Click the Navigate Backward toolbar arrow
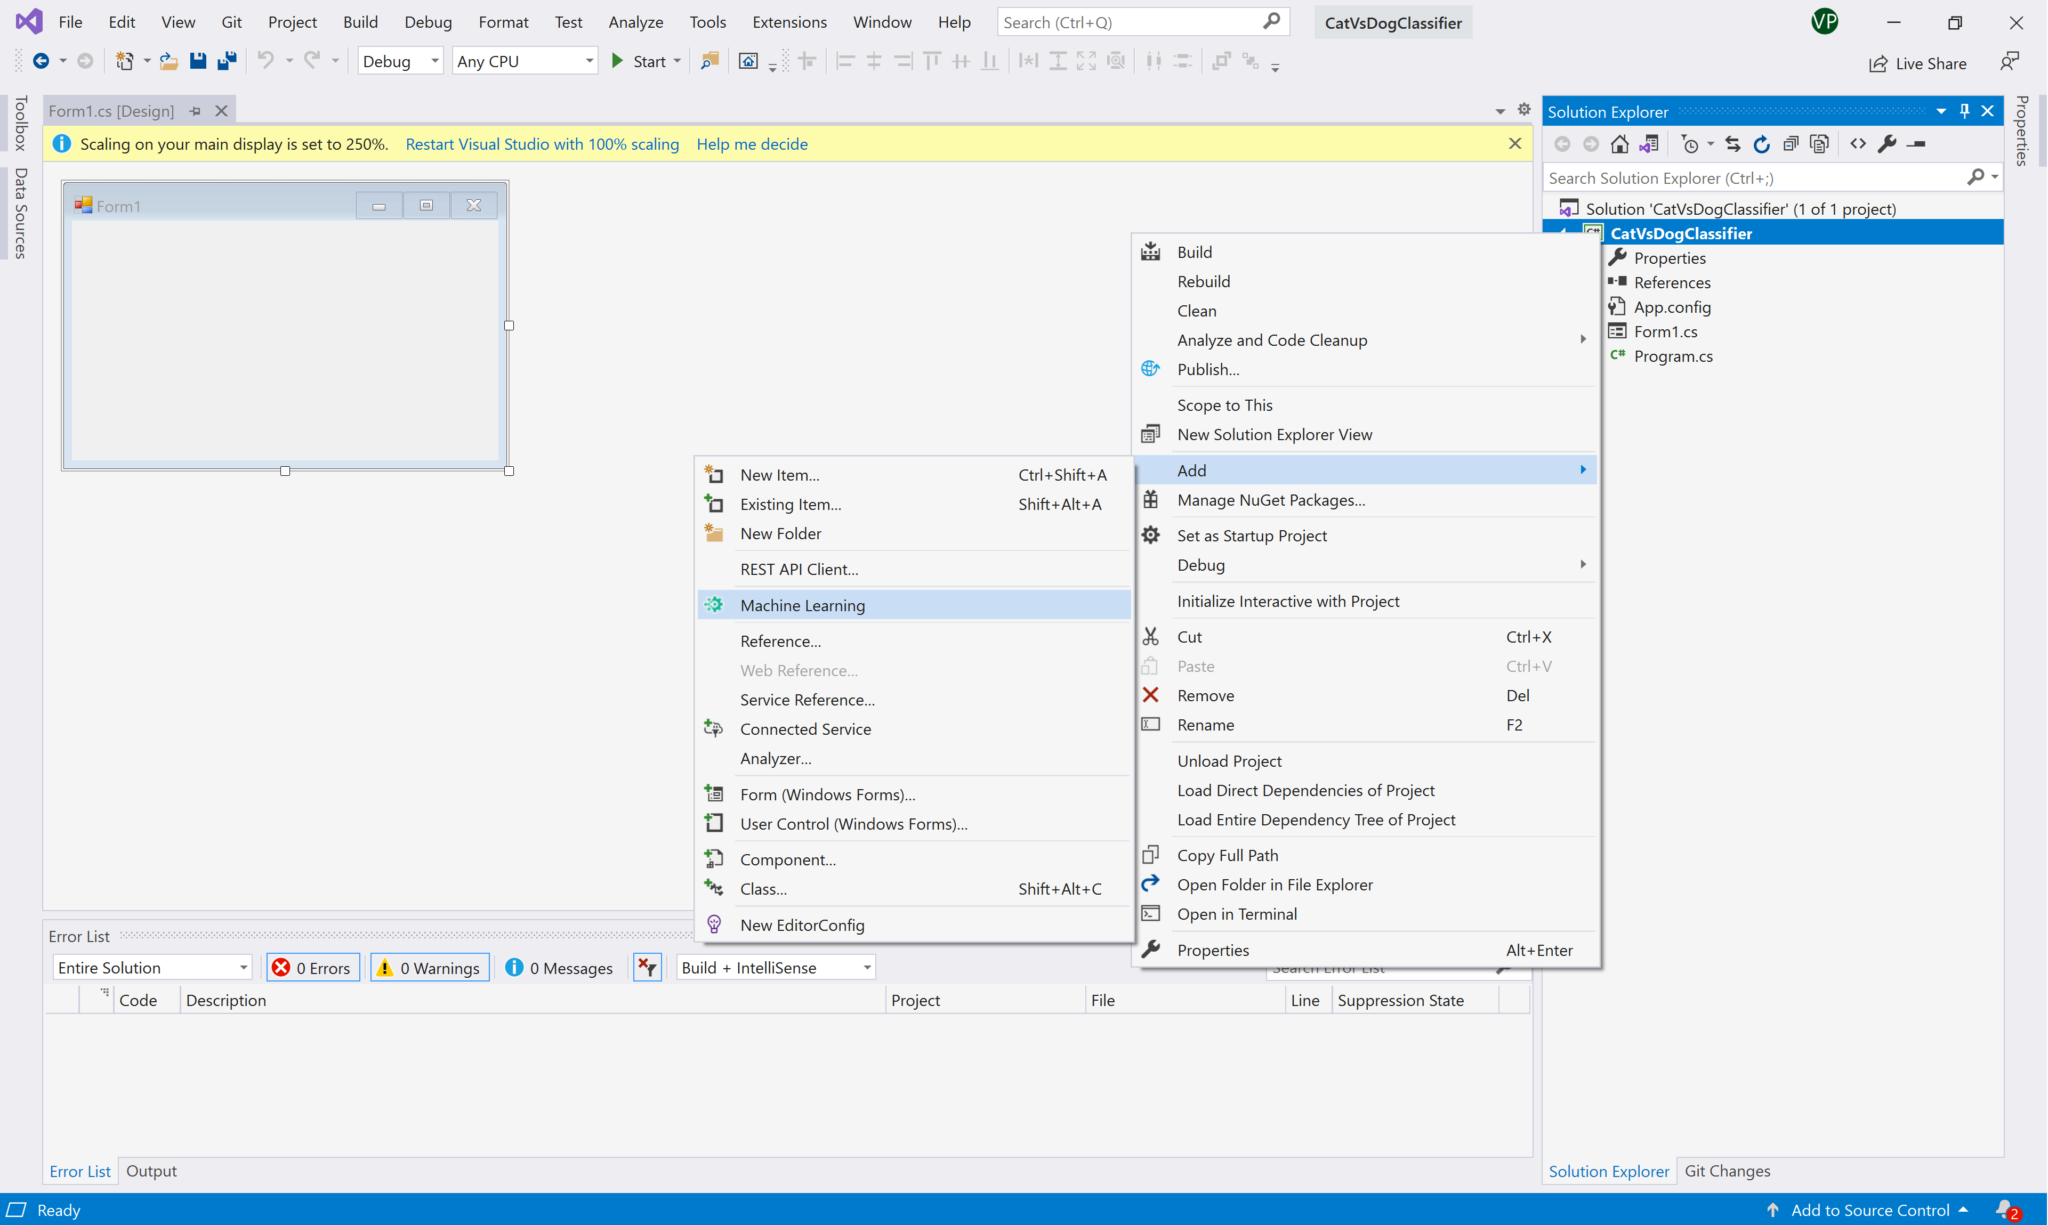2048x1225 pixels. (41, 61)
